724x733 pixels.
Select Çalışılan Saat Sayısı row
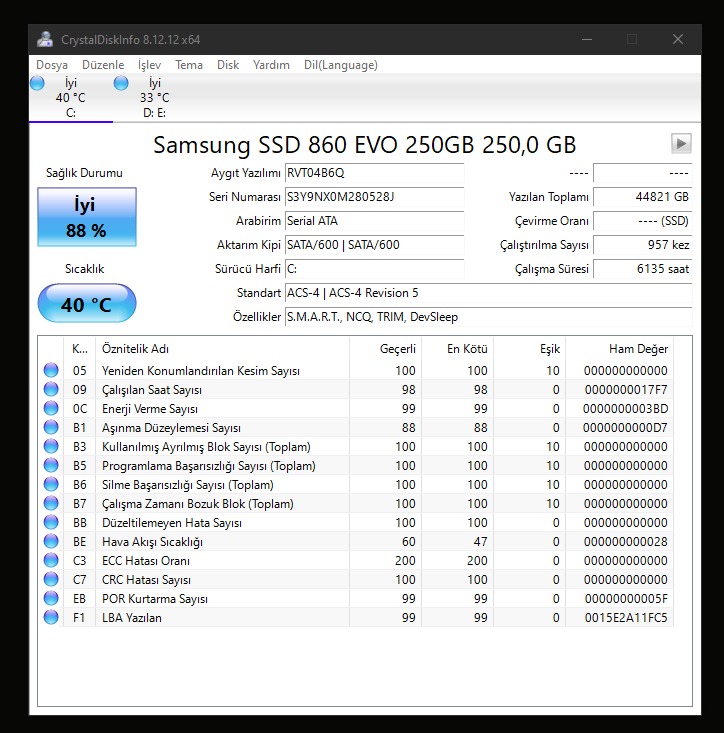[356, 389]
